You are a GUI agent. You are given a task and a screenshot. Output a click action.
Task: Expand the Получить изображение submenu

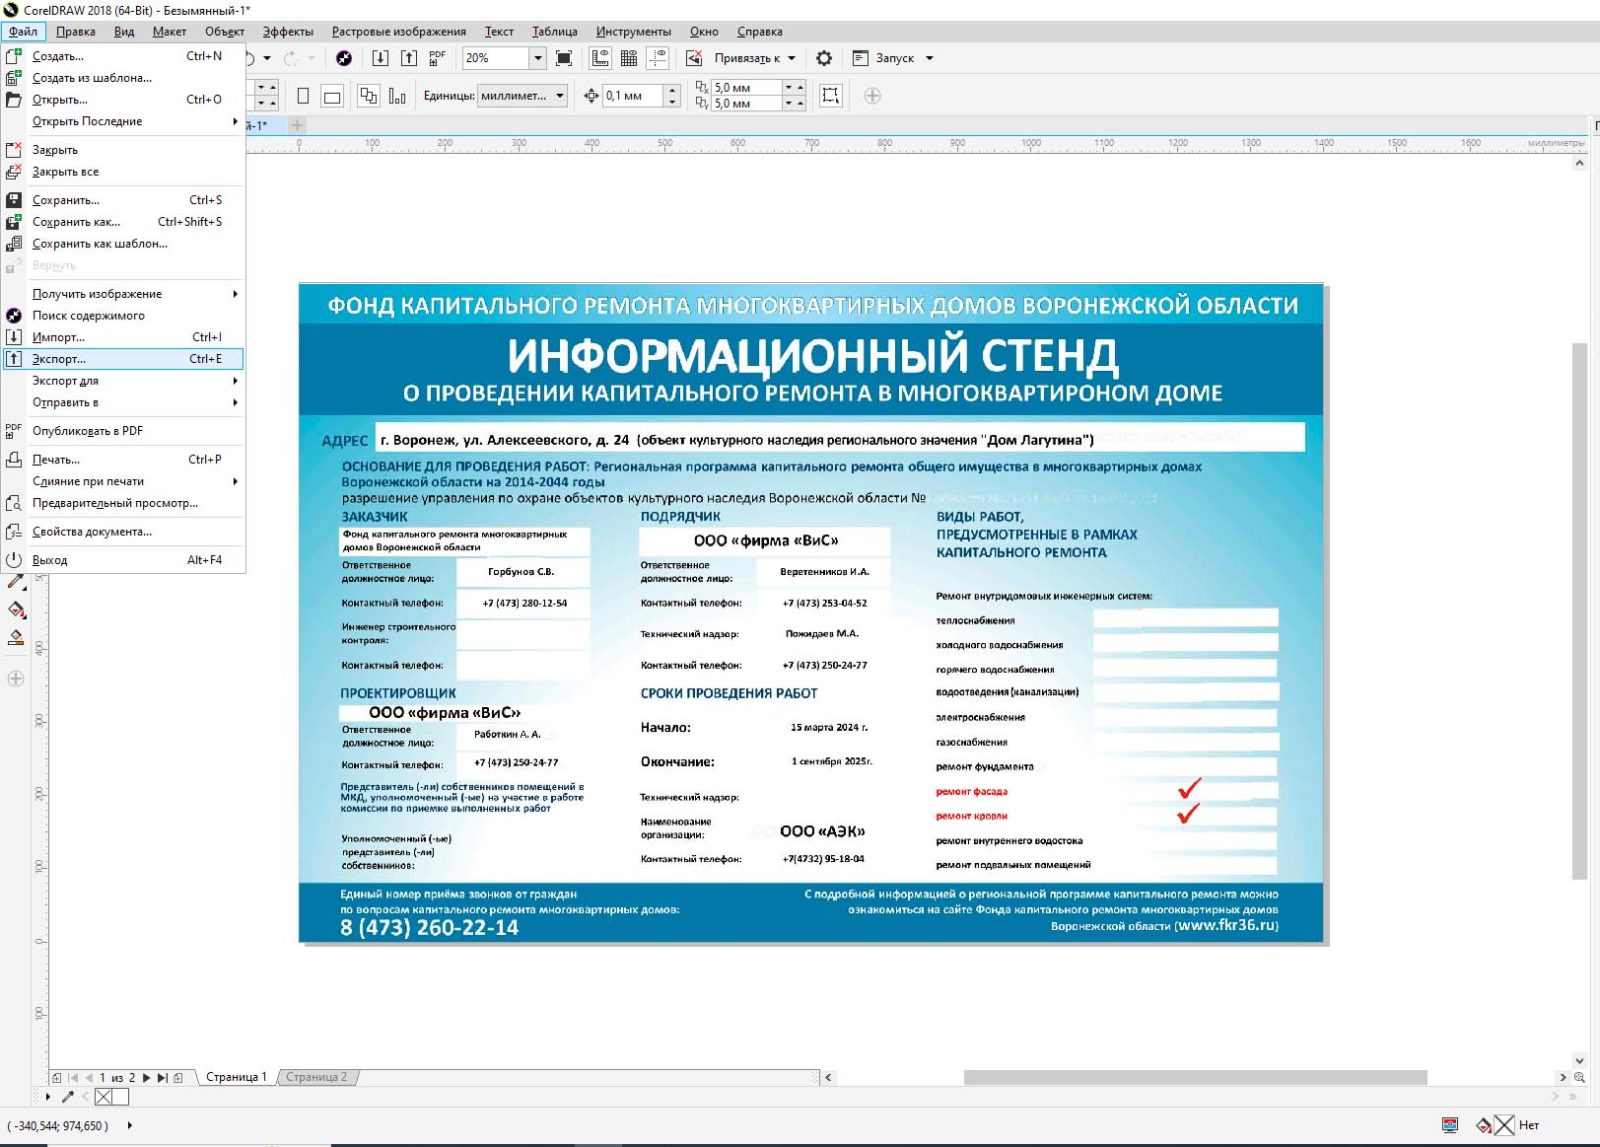(x=123, y=294)
